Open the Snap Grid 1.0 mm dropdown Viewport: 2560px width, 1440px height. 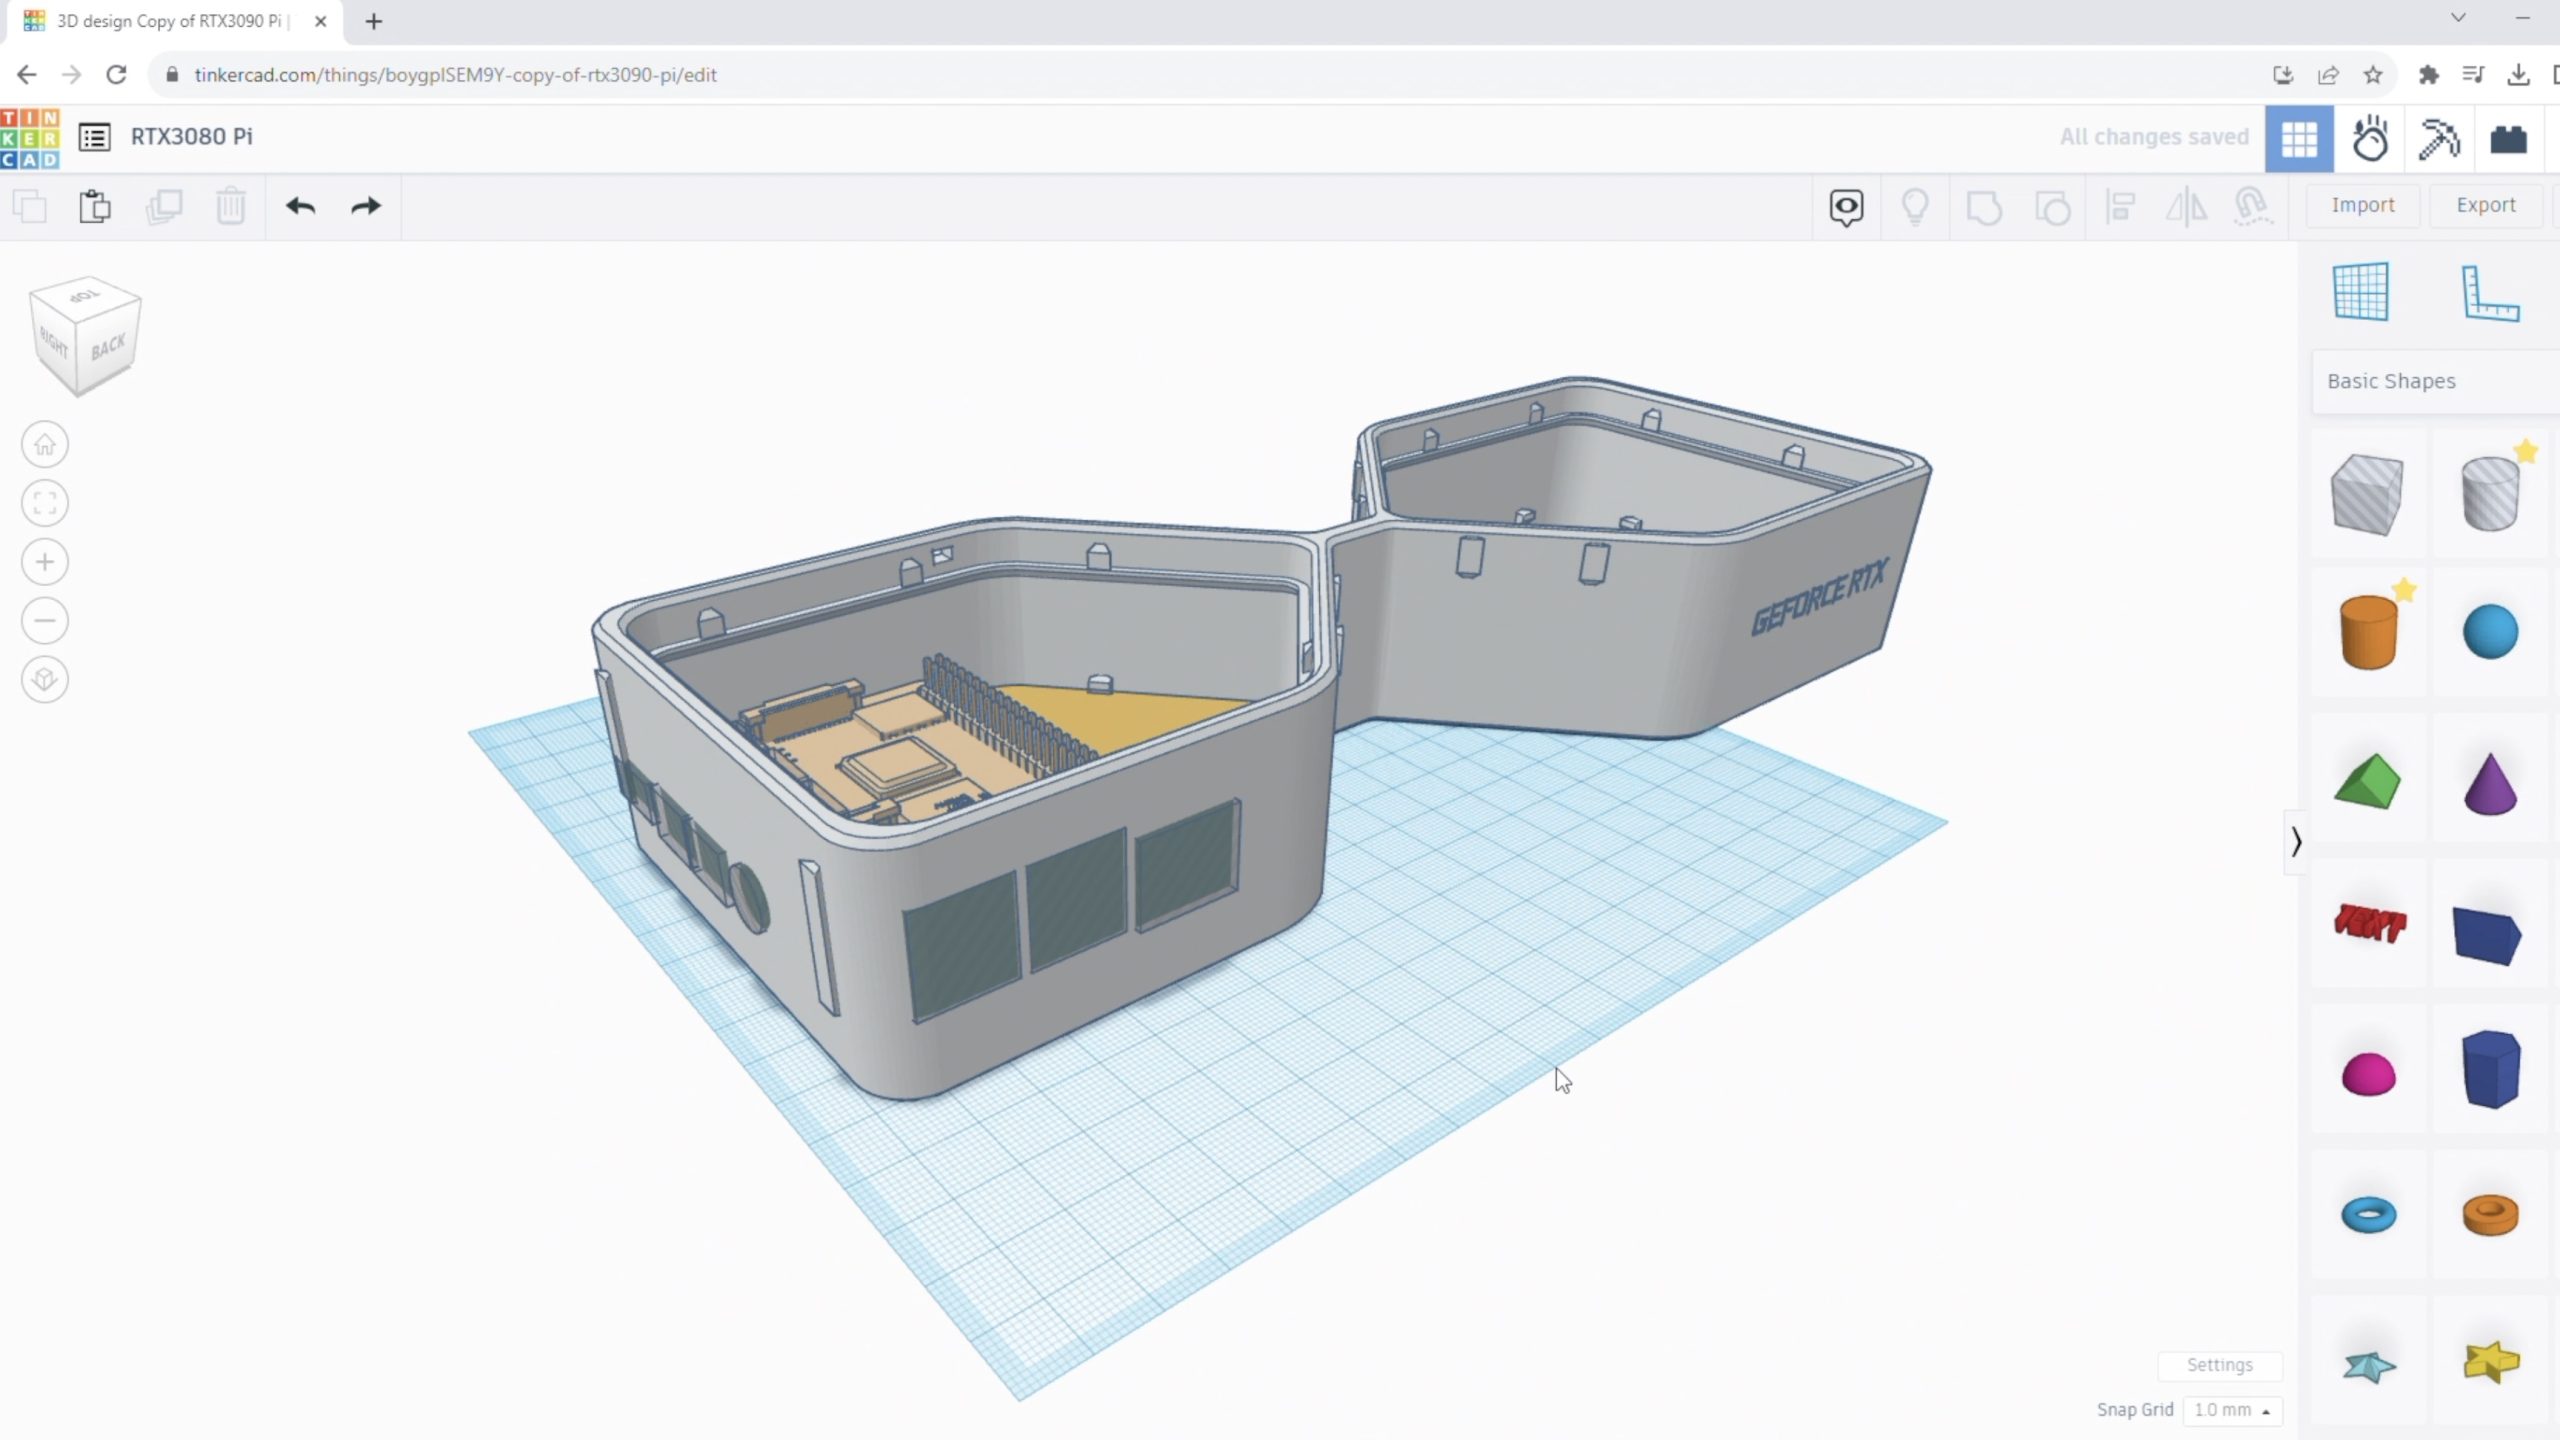tap(2231, 1410)
